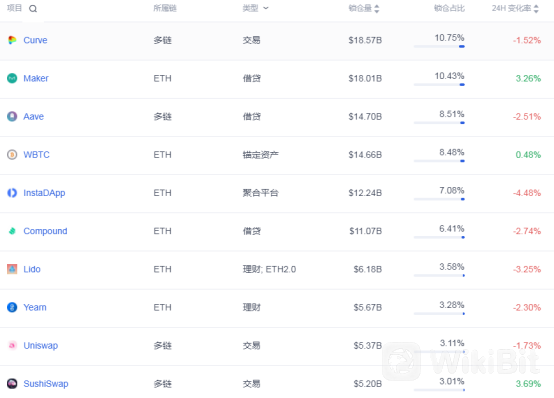Screen dimensions: 554x398
Task: Click the Maker green logo icon
Action: click(x=12, y=78)
